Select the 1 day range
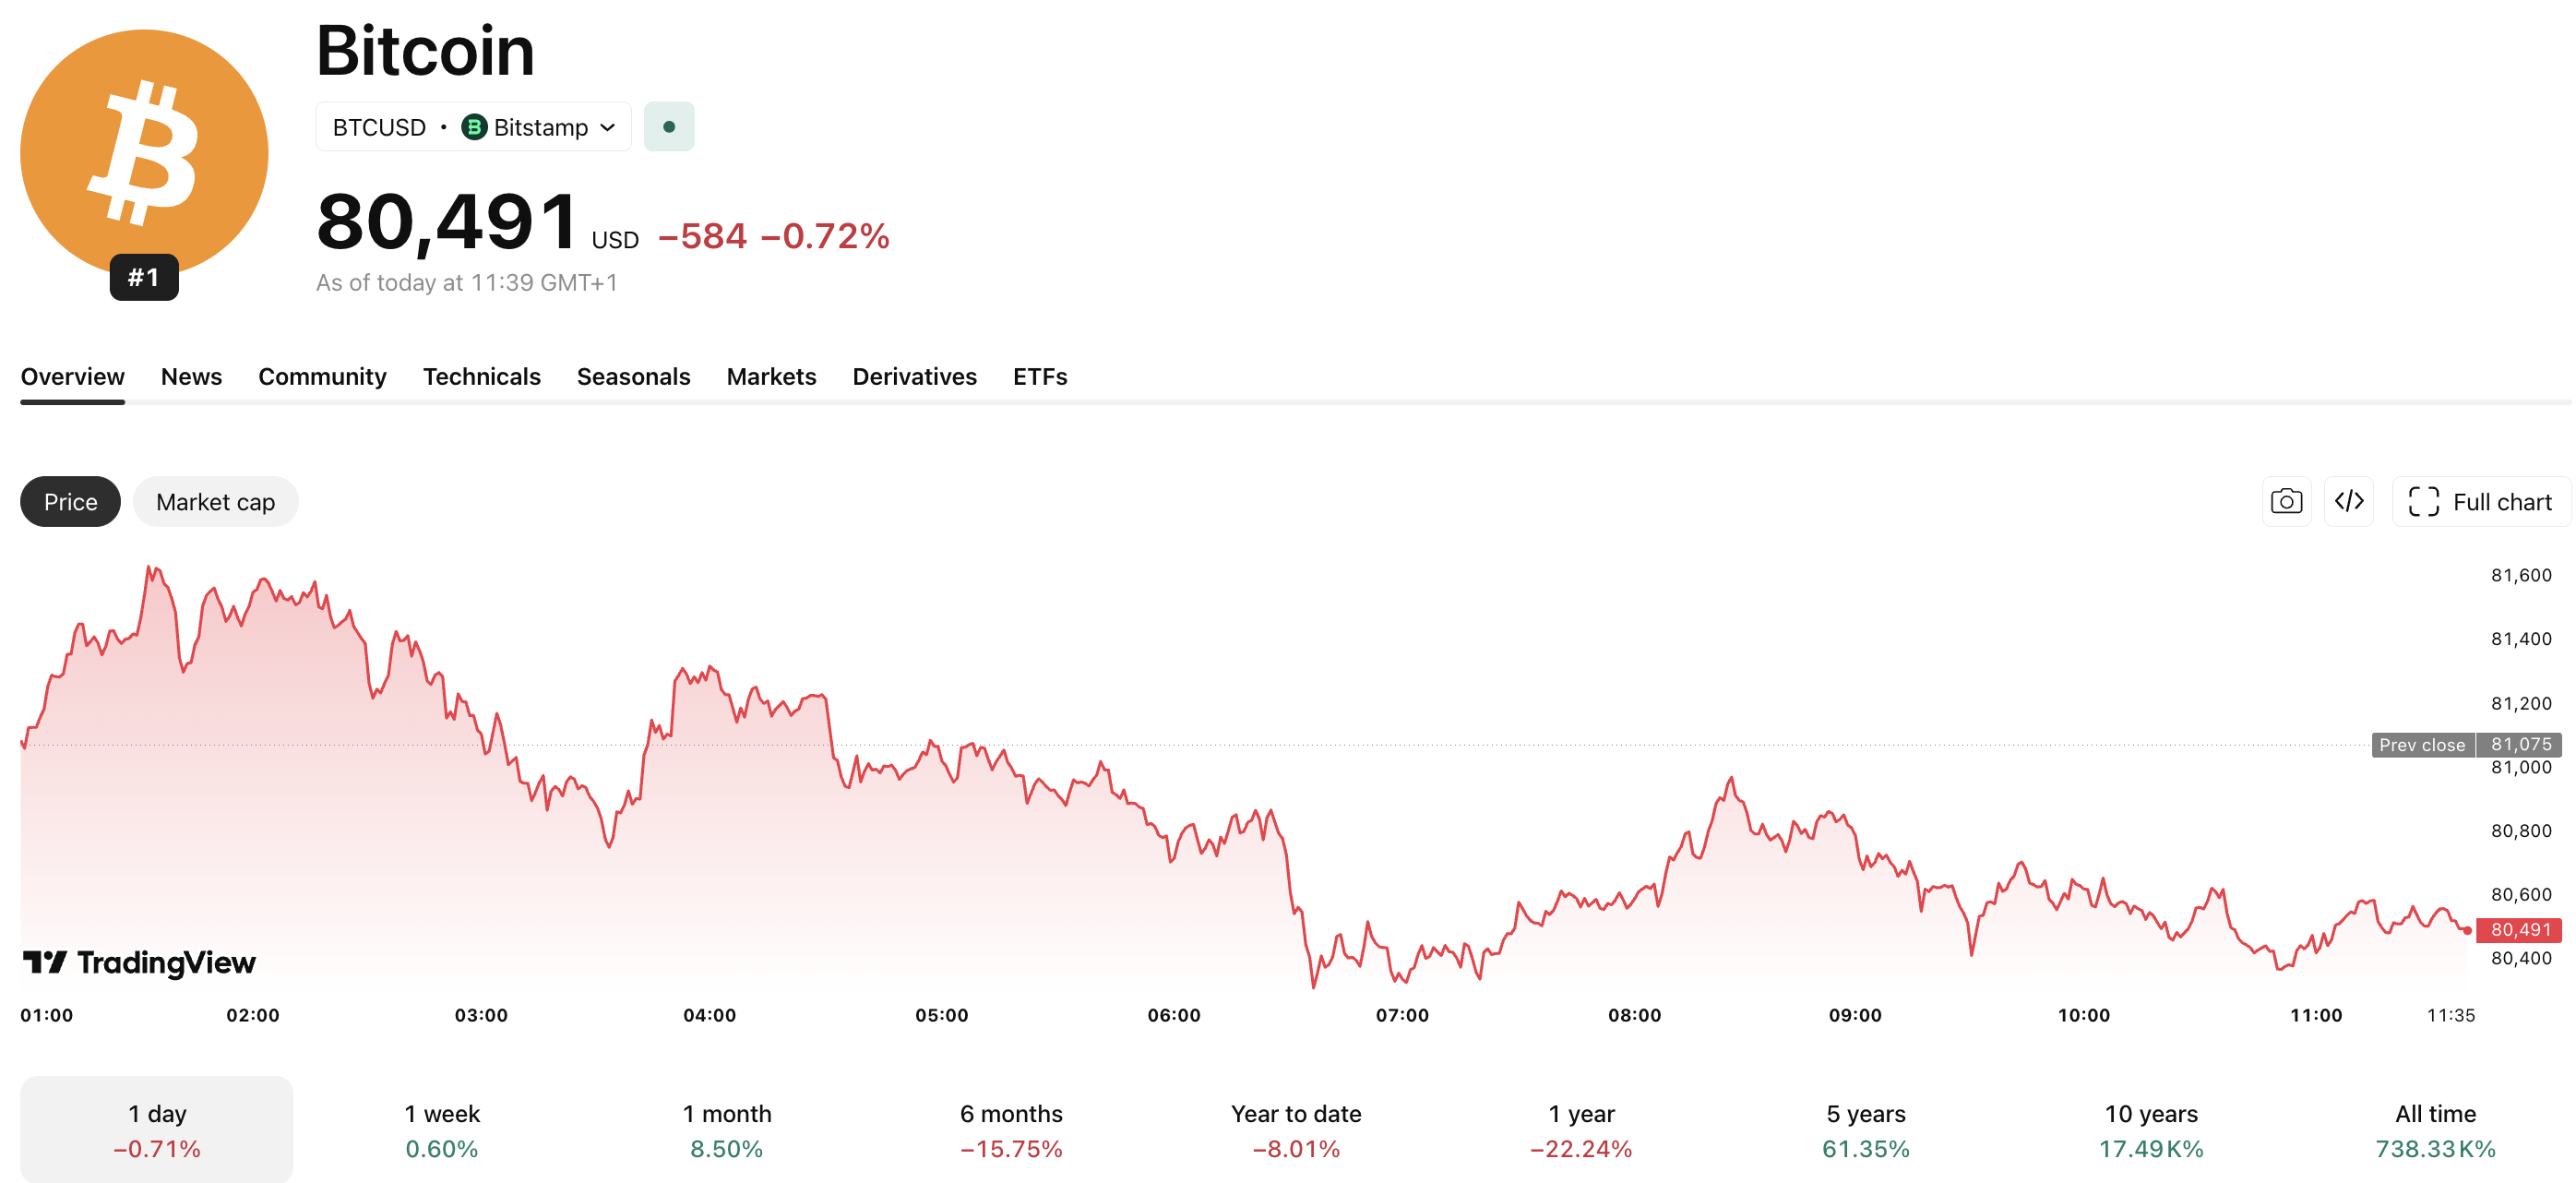This screenshot has width=2576, height=1183. click(157, 1130)
